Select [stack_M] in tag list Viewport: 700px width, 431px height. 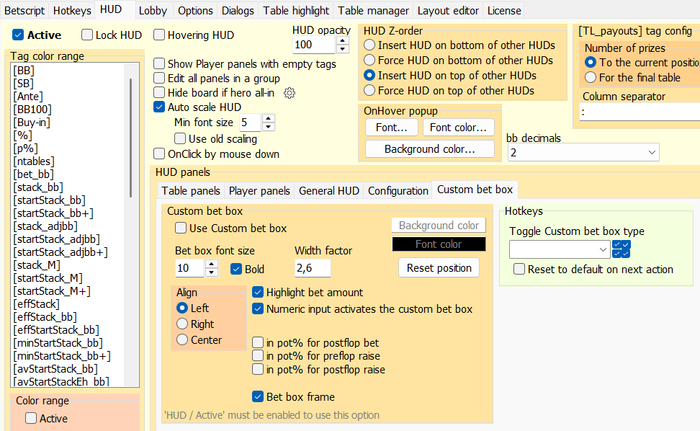click(37, 265)
